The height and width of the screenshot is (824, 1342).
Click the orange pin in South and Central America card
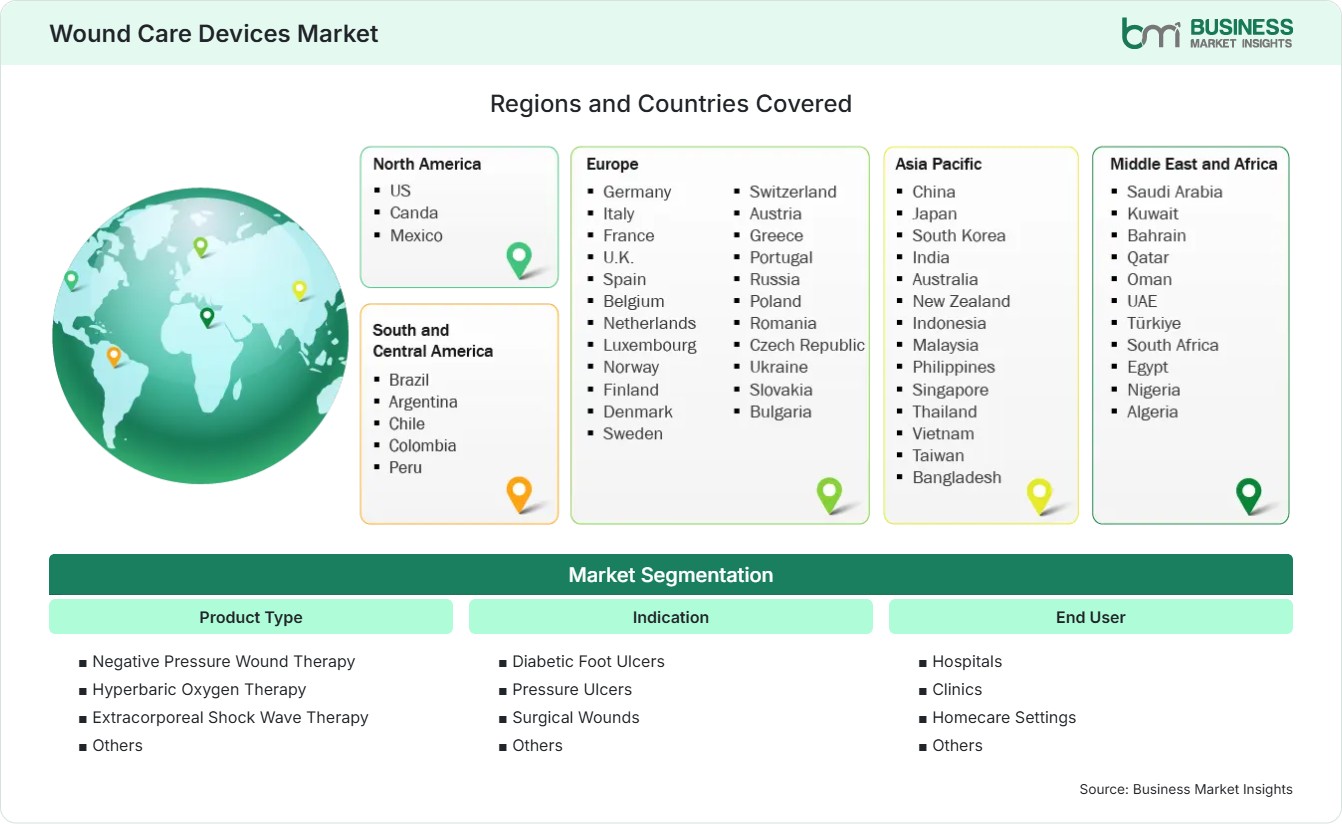coord(518,494)
